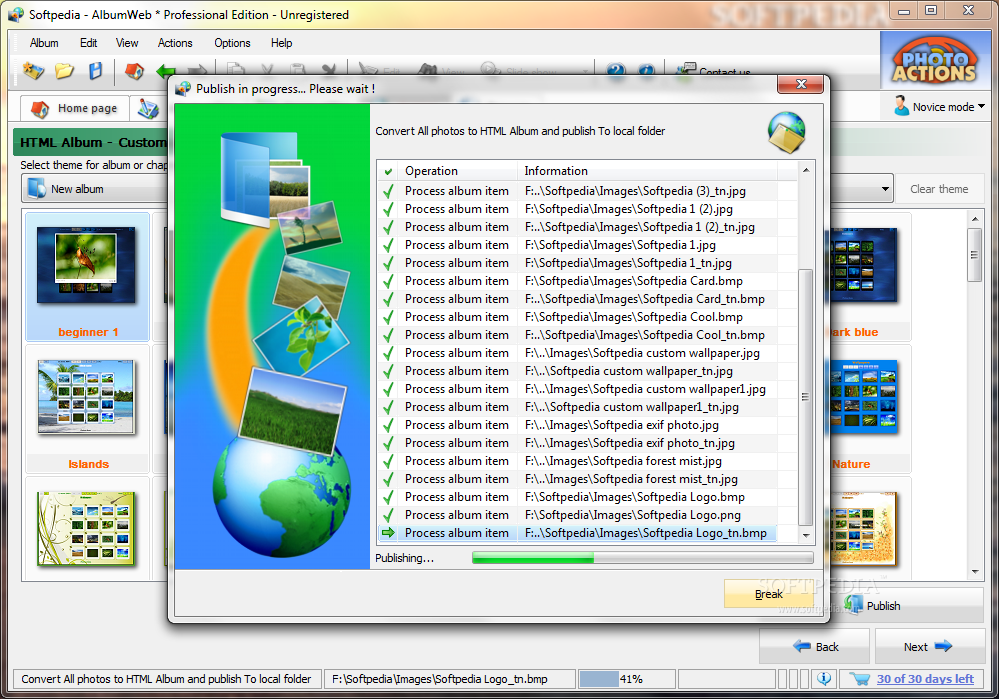Open the Actions menu
The image size is (999, 699).
pos(175,43)
